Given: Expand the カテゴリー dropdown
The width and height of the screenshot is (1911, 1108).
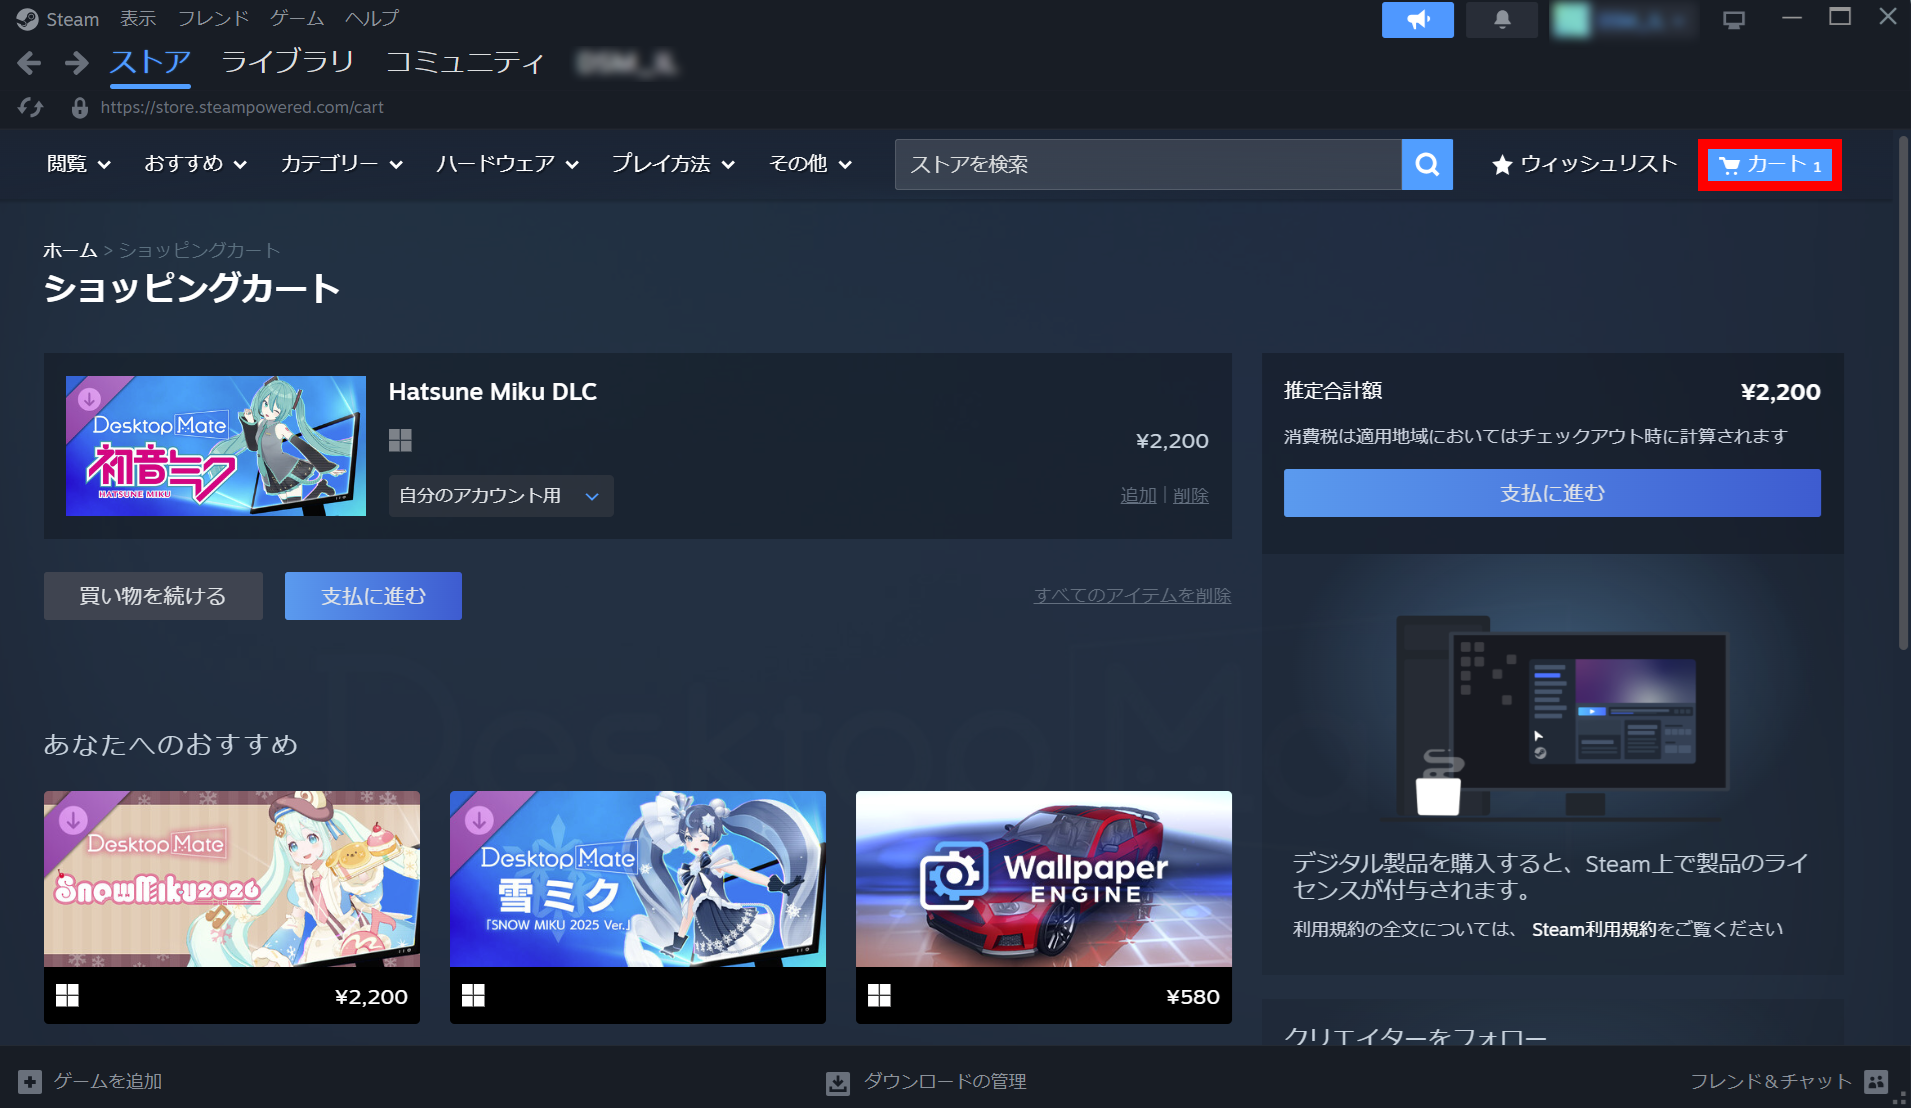Looking at the screenshot, I should click(341, 164).
